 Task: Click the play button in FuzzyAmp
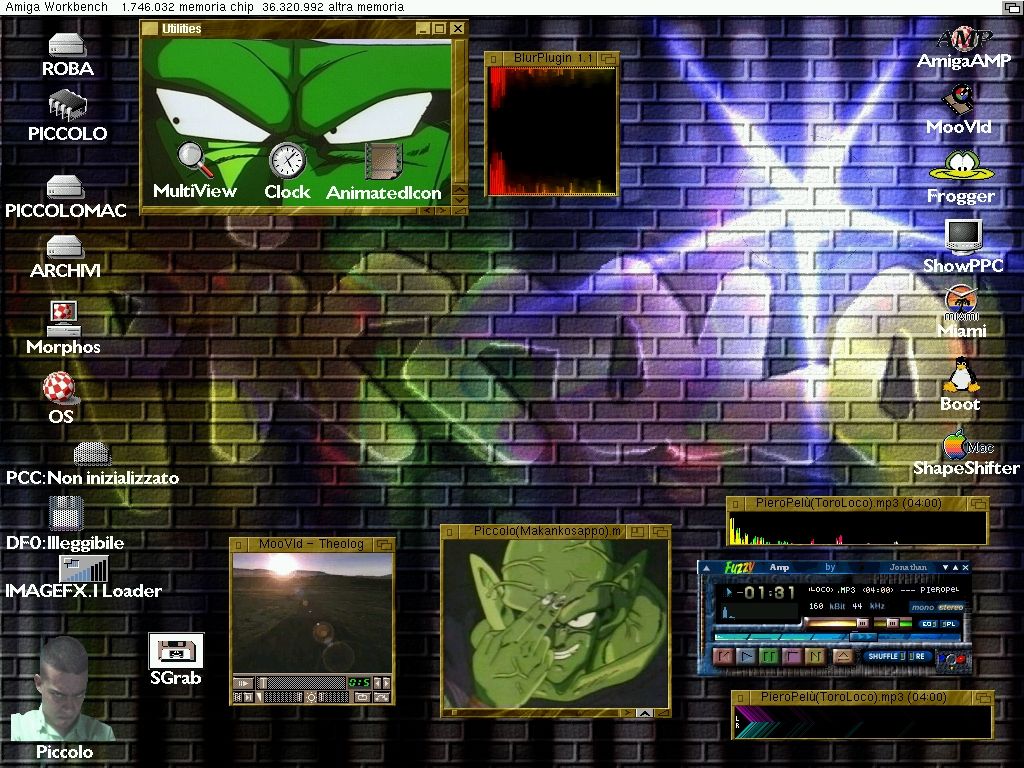pyautogui.click(x=746, y=656)
